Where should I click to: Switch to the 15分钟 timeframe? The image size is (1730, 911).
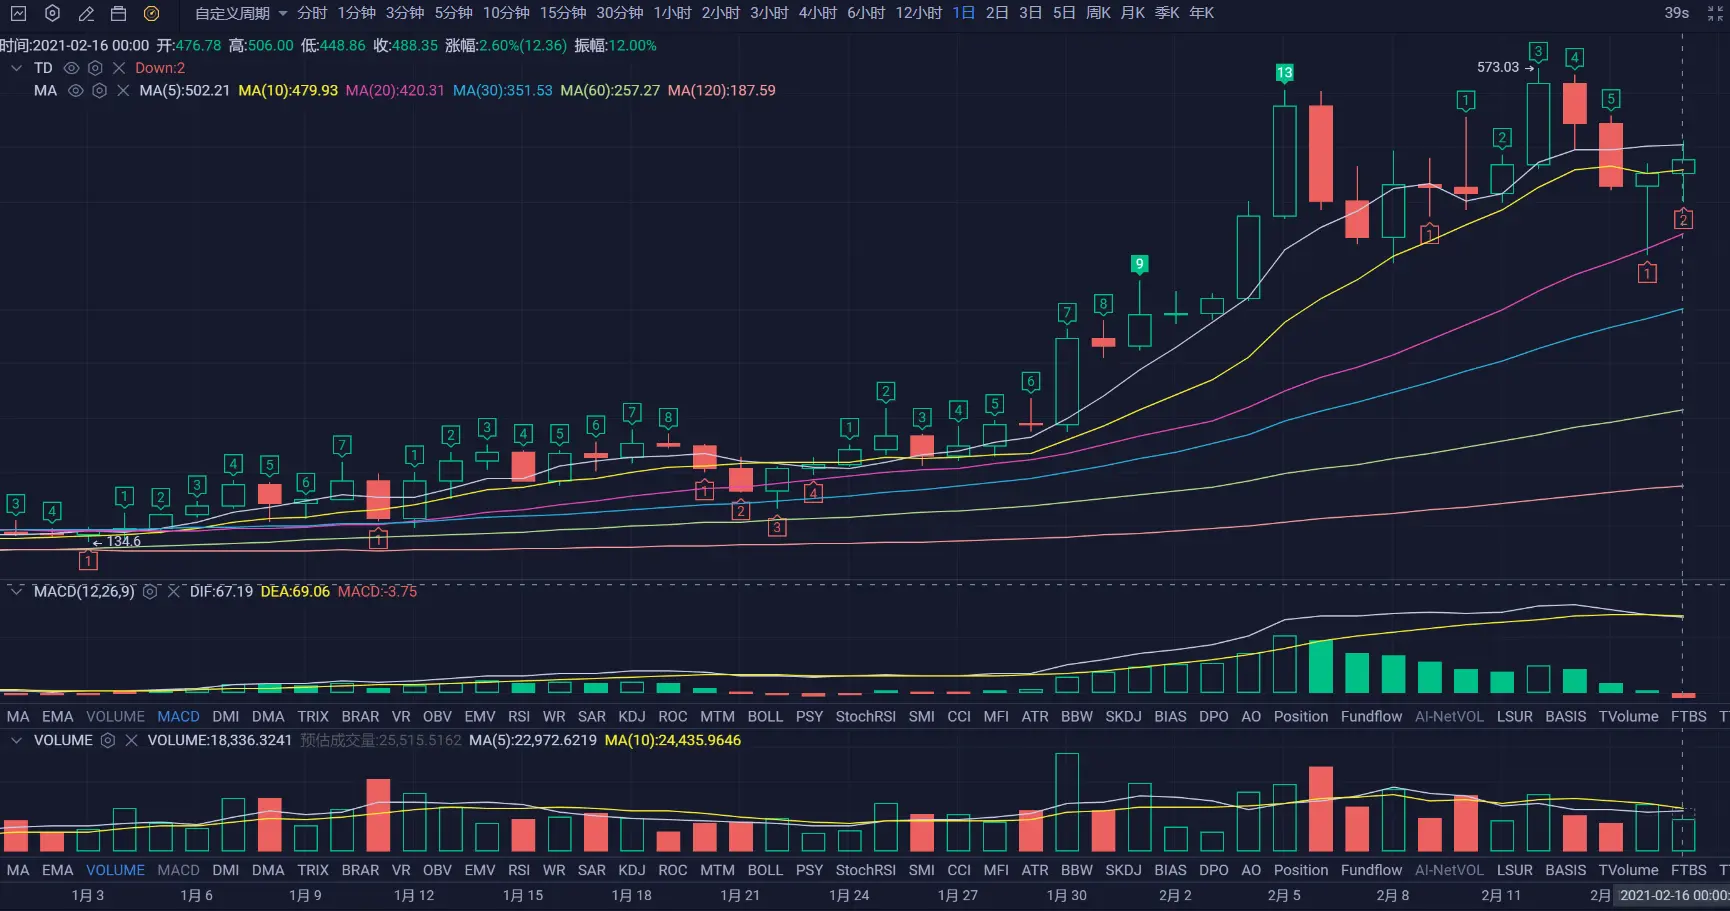click(563, 13)
